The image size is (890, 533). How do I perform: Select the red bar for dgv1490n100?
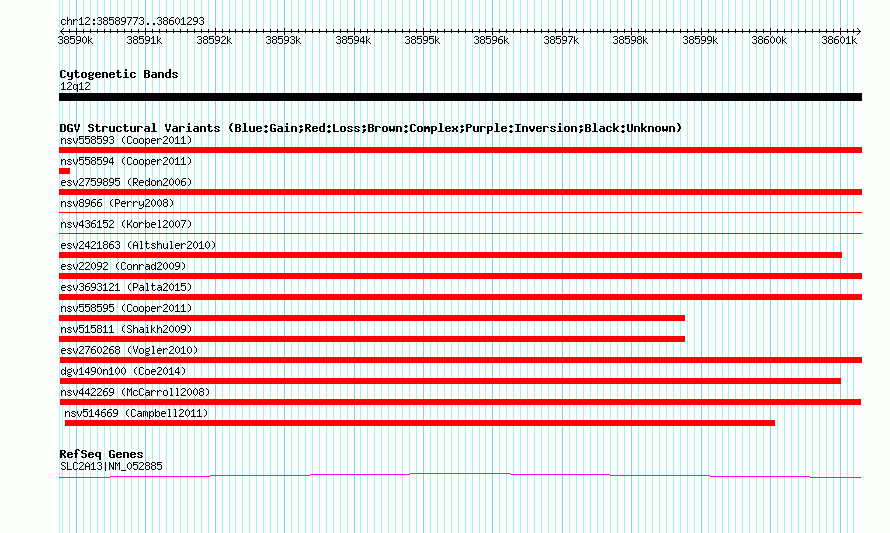coord(450,381)
